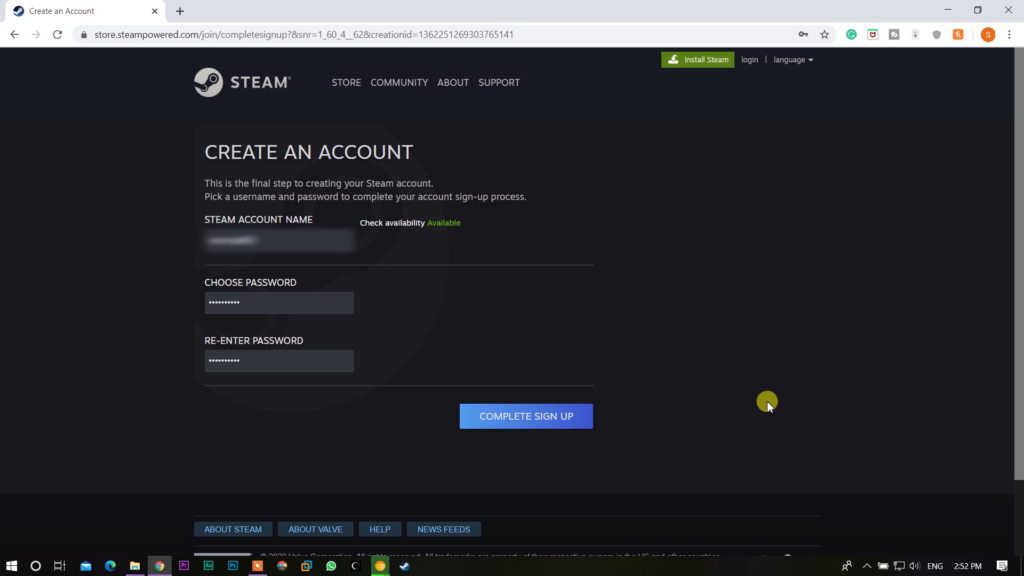
Task: Open the STORE menu
Action: point(346,82)
